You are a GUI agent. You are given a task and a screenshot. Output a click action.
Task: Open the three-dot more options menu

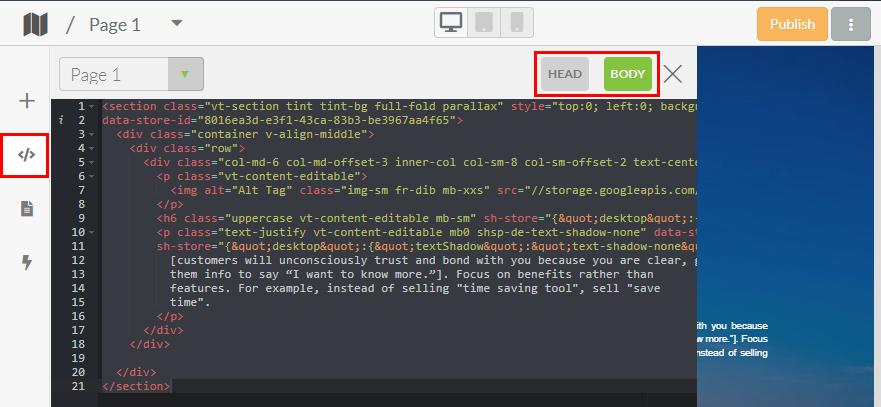[x=851, y=24]
